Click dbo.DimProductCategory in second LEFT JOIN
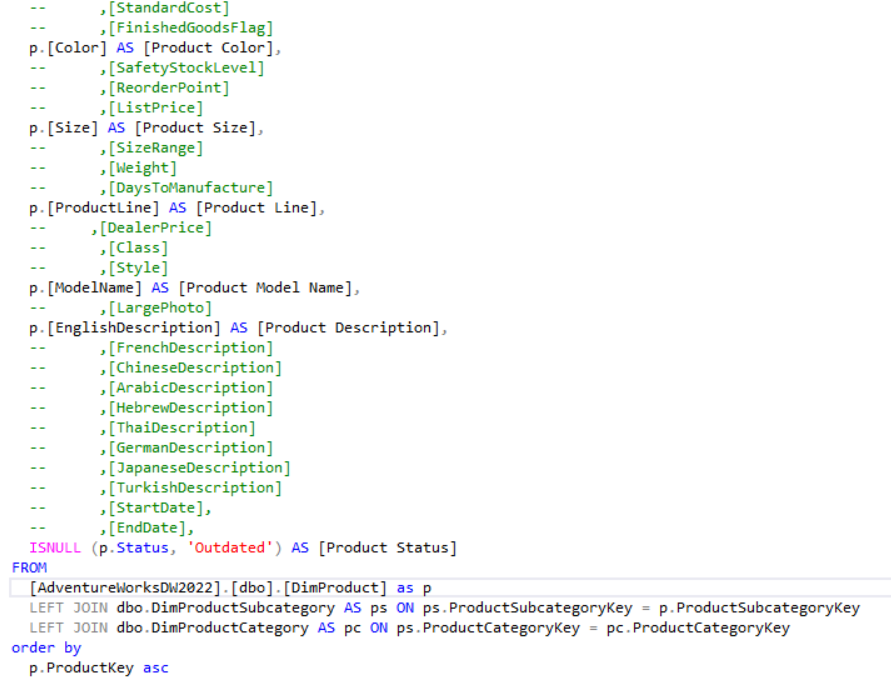 tap(213, 628)
